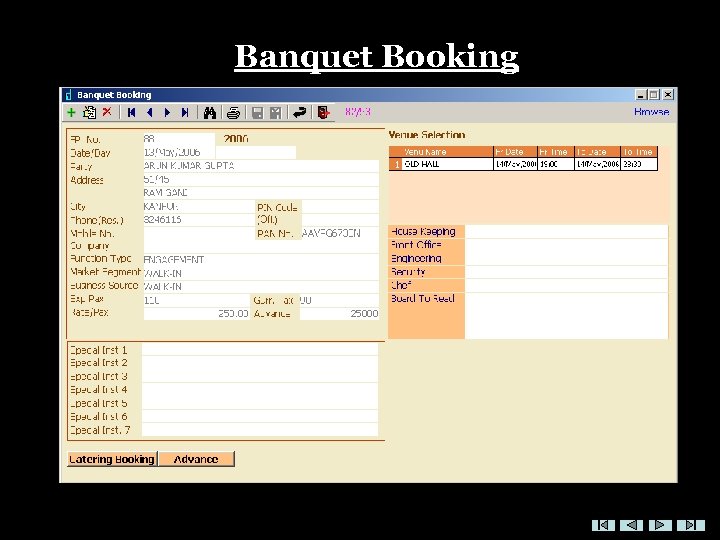This screenshot has height=540, width=720.
Task: Click the House Keeping instruction field
Action: 566,231
